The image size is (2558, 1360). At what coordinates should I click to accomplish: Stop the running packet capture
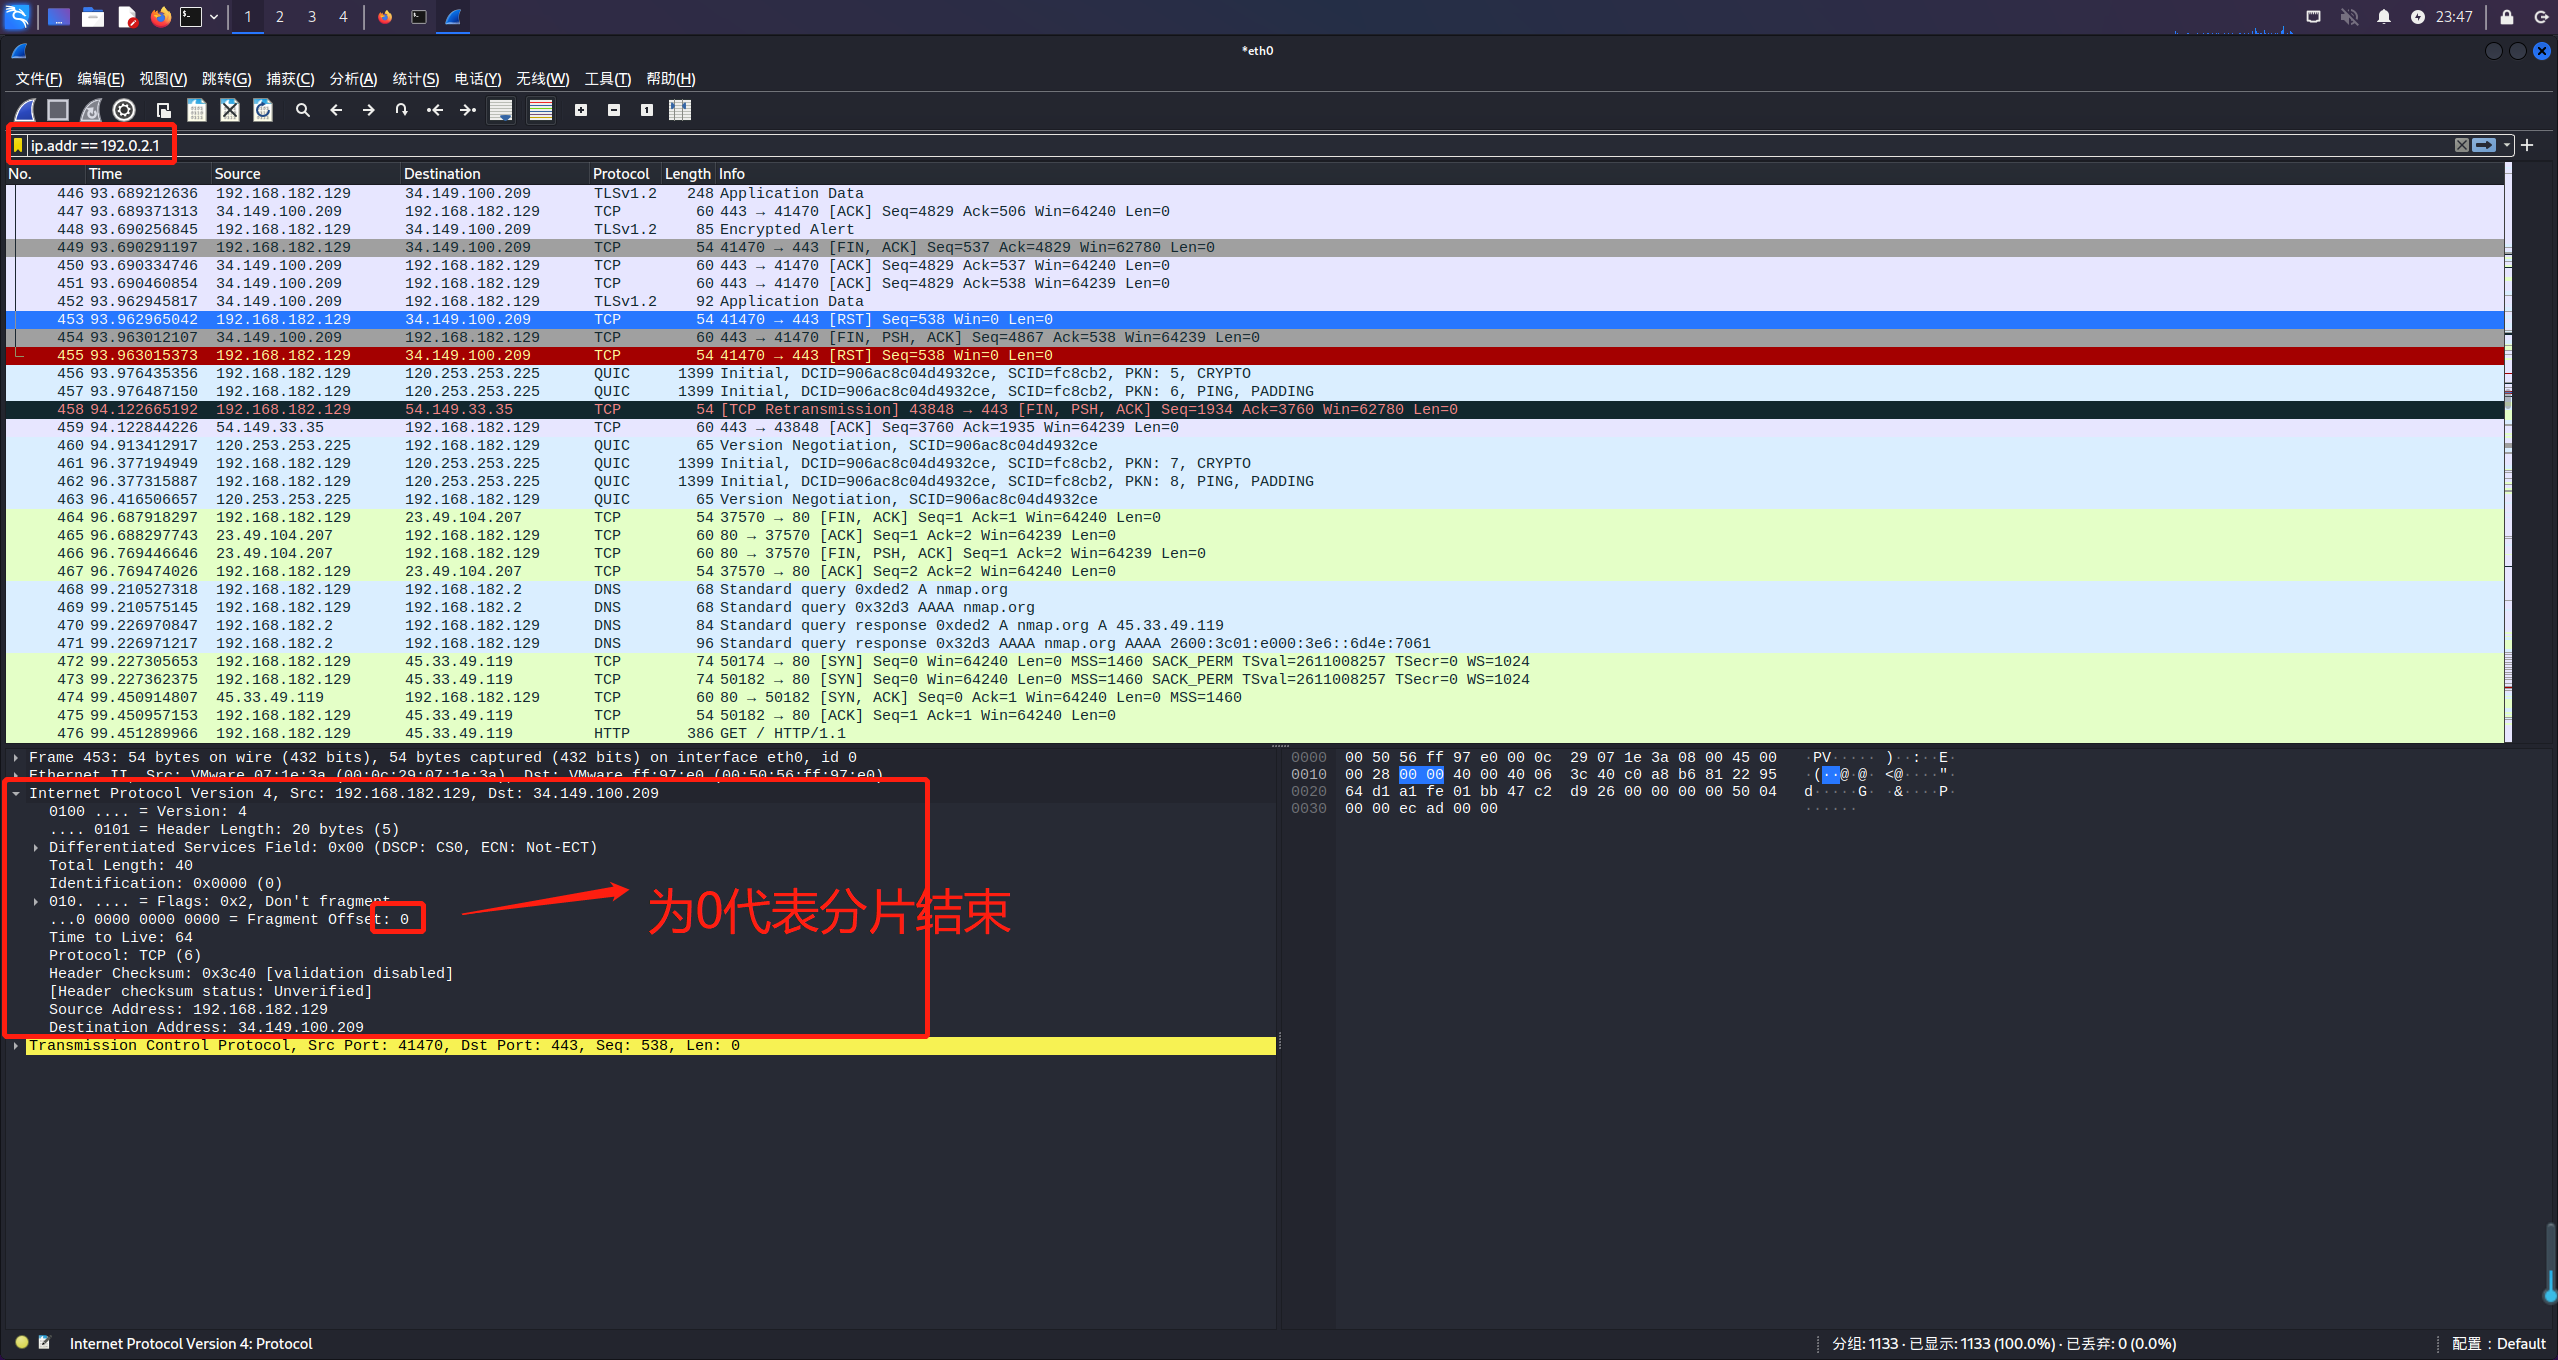click(58, 110)
